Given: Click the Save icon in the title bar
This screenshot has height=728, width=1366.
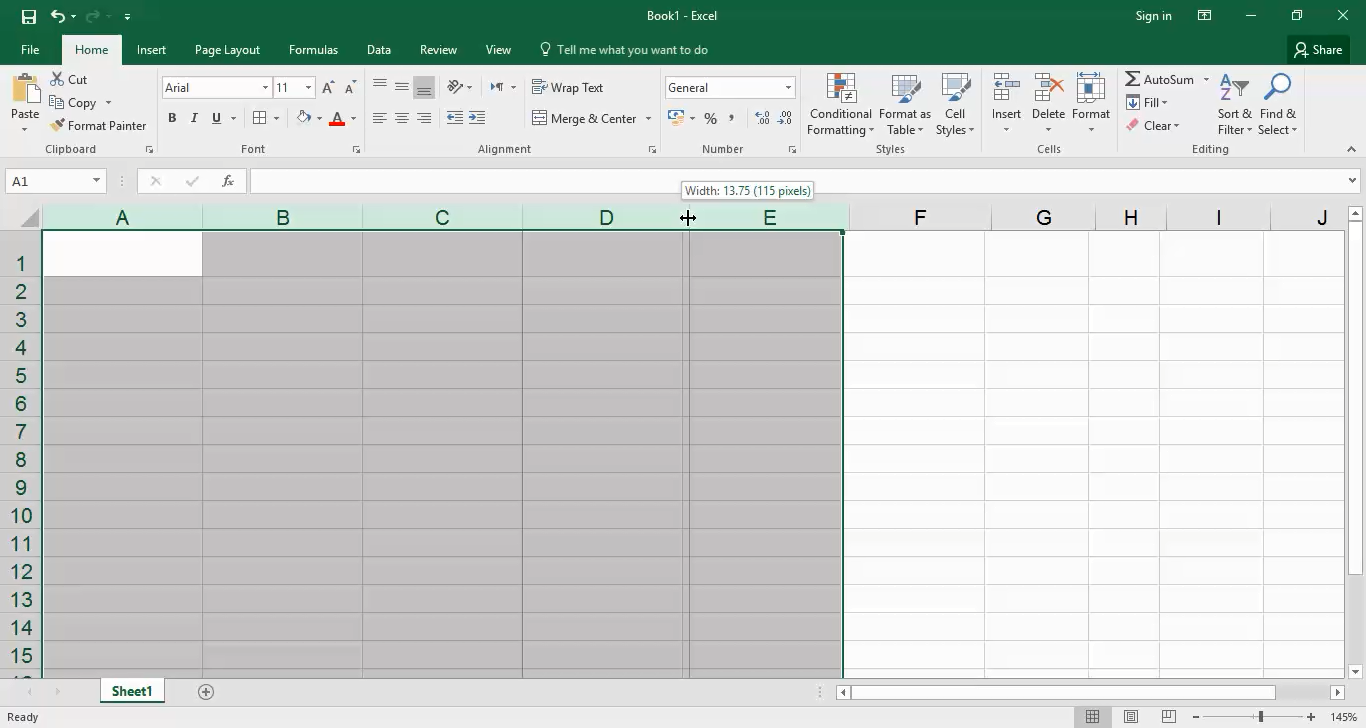Looking at the screenshot, I should 28,16.
